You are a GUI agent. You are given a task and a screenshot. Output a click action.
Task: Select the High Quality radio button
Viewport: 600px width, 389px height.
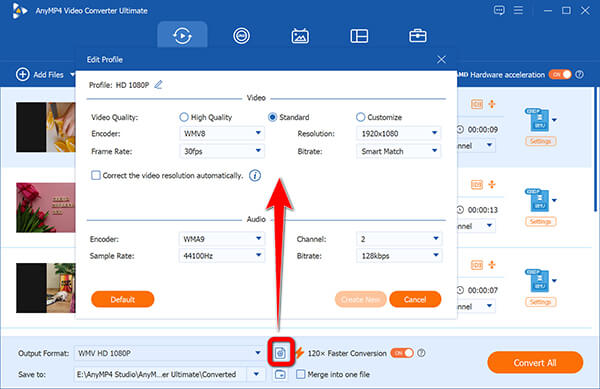pos(184,117)
